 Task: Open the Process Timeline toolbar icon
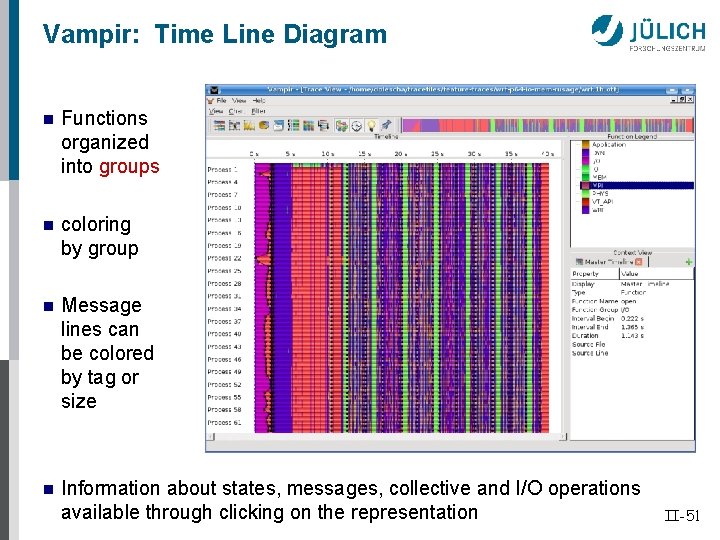[x=235, y=125]
